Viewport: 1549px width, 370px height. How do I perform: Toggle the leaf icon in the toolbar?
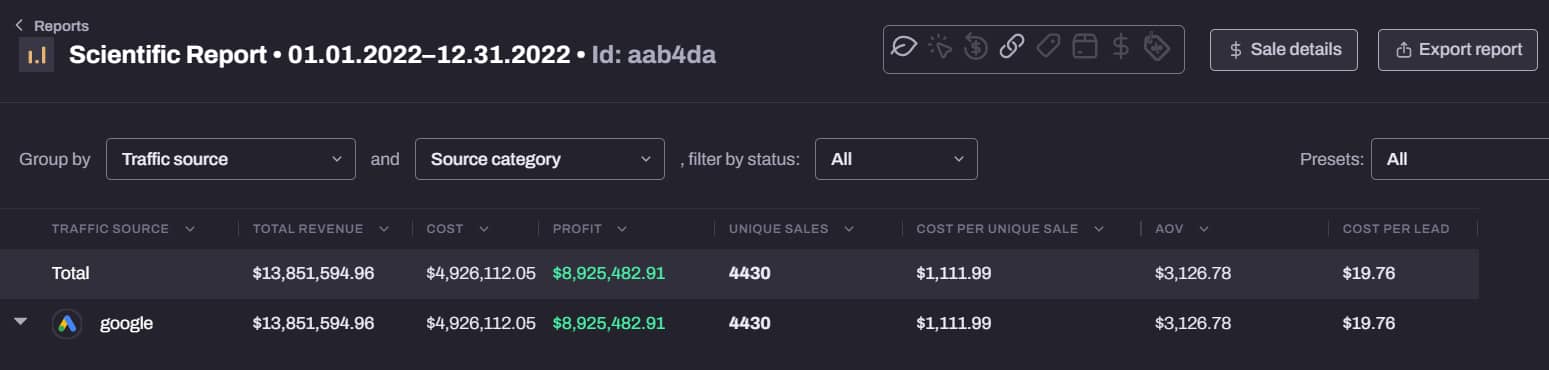[904, 47]
